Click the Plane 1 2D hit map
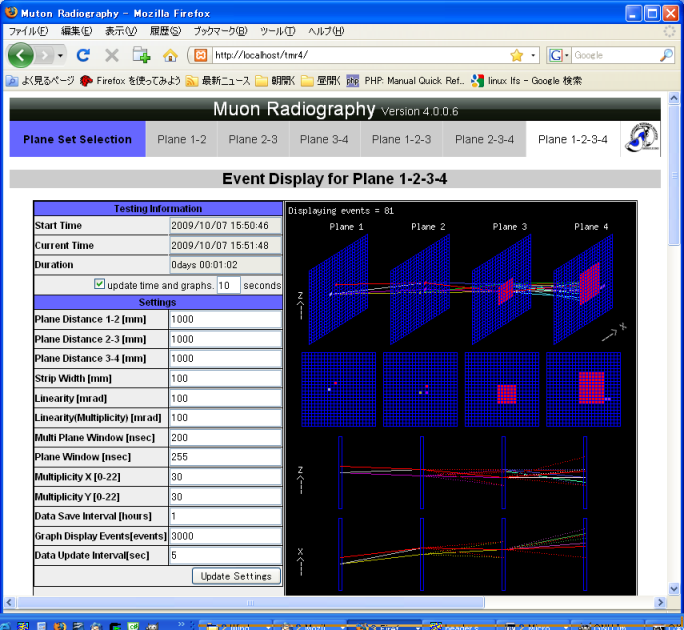This screenshot has height=630, width=684. click(x=339, y=390)
